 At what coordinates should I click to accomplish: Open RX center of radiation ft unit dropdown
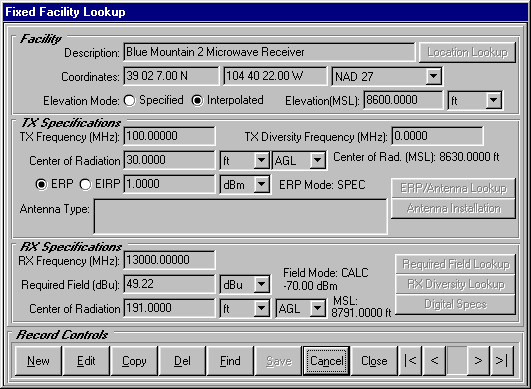click(261, 308)
